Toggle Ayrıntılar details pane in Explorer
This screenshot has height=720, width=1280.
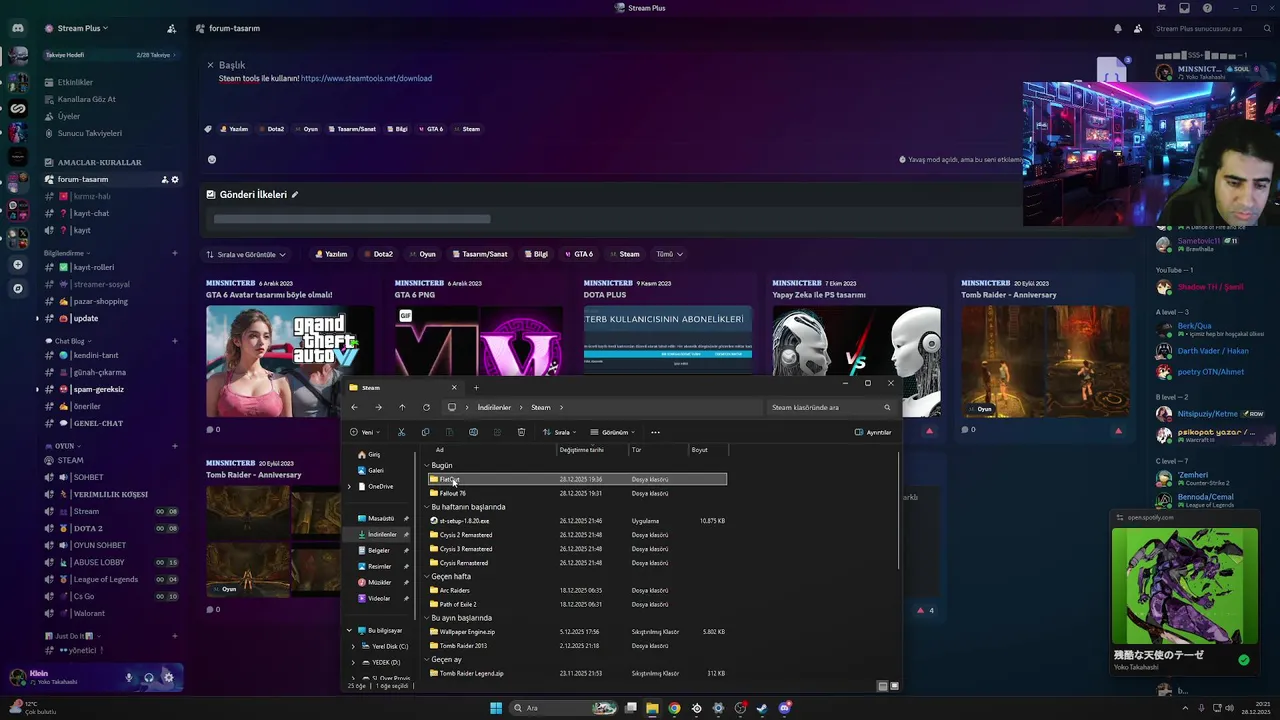(873, 432)
